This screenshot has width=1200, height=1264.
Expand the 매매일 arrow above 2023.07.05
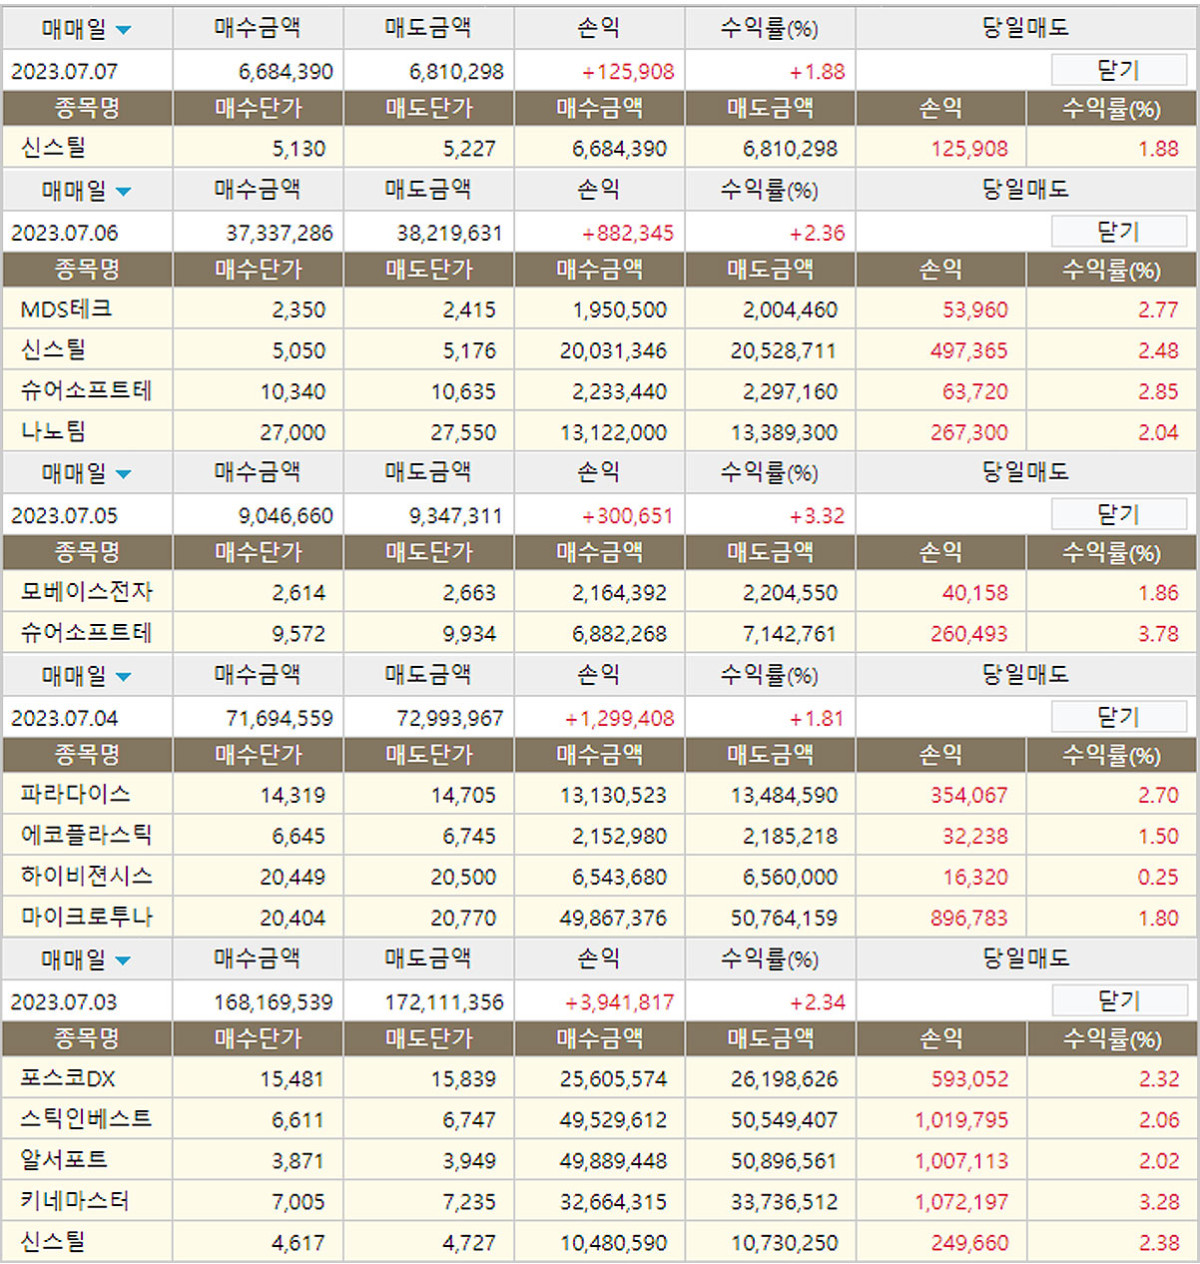click(x=123, y=474)
